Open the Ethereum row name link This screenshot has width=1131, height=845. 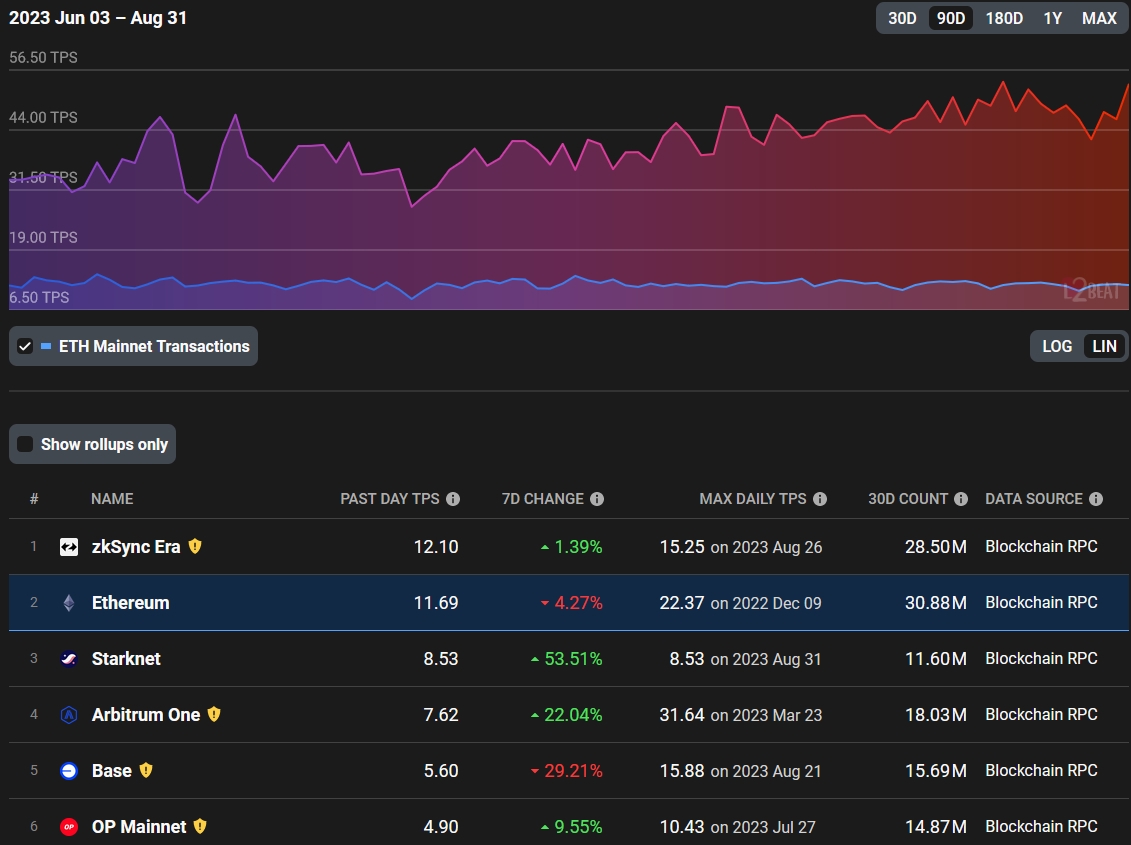(x=131, y=603)
